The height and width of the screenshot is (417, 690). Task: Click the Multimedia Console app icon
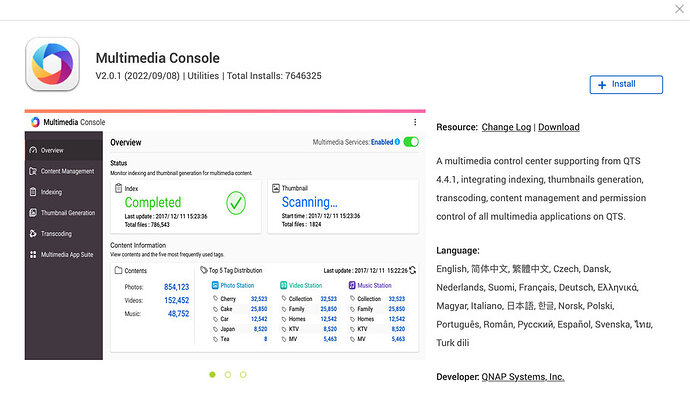point(52,65)
